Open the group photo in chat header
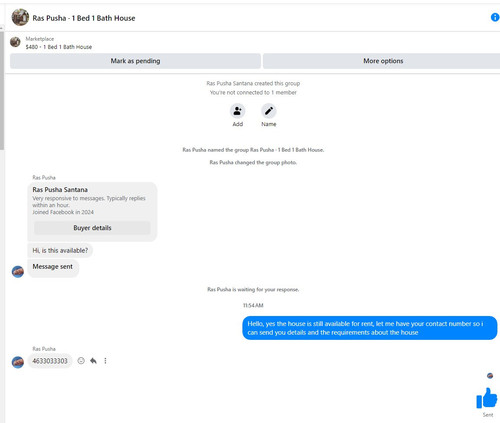 20,17
